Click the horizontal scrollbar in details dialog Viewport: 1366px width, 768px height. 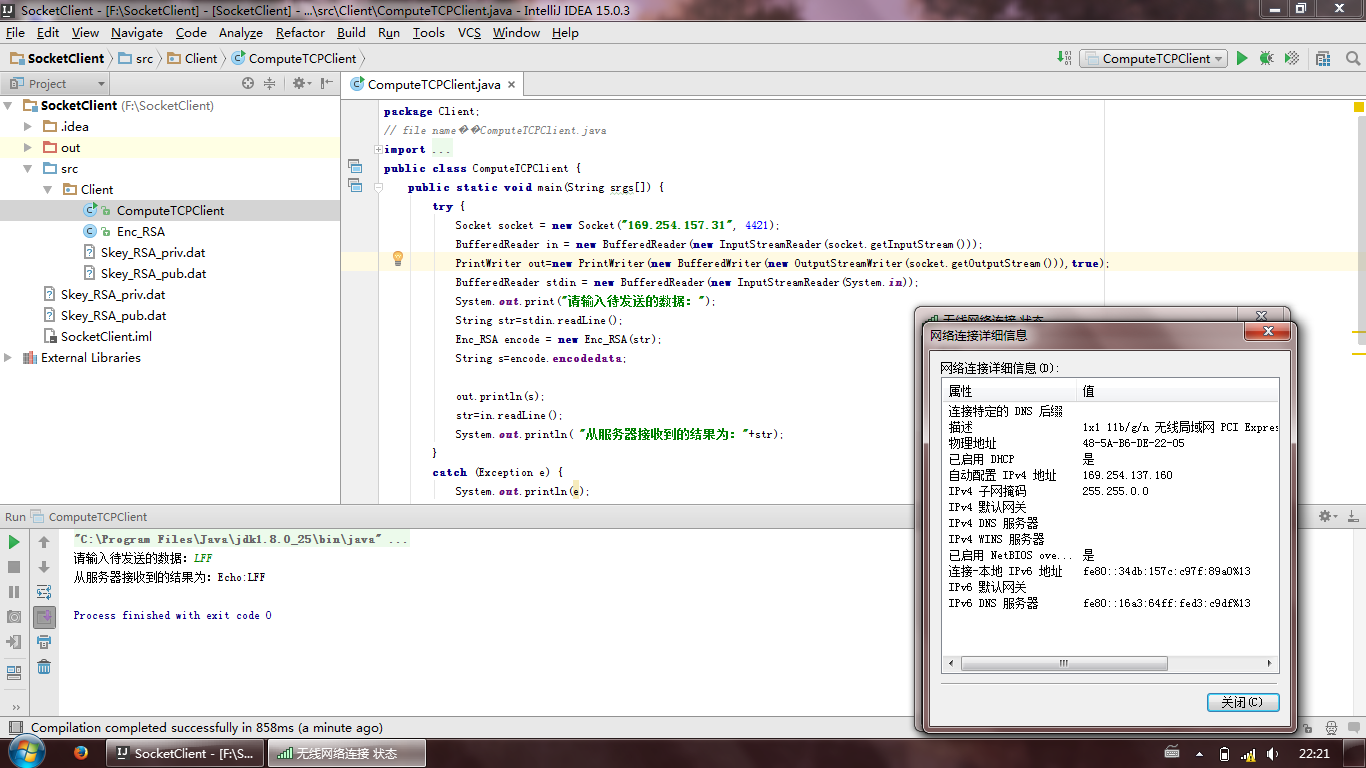[1064, 663]
